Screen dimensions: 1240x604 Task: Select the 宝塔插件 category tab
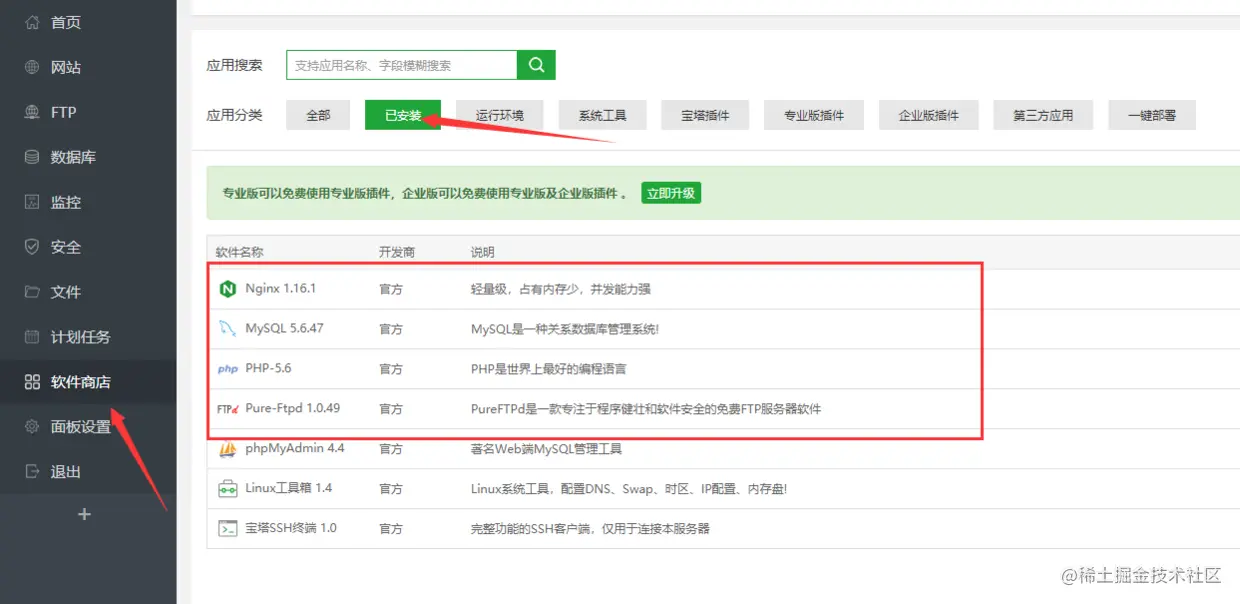tap(705, 115)
